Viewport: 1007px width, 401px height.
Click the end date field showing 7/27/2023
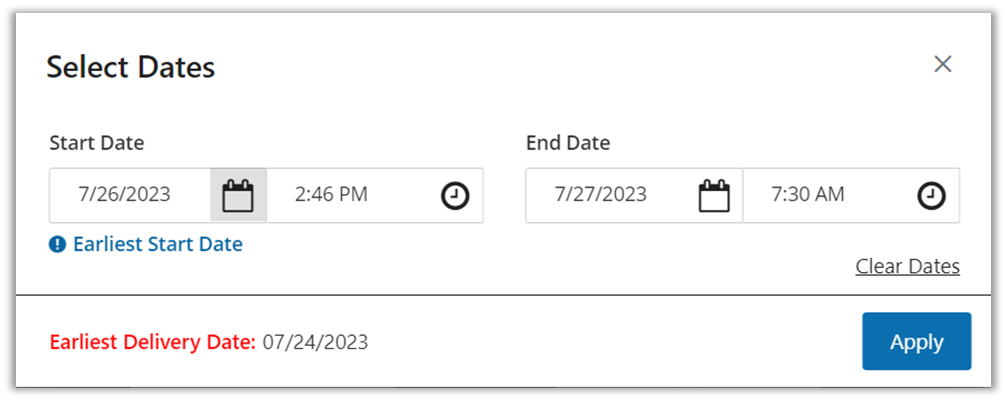pos(601,195)
